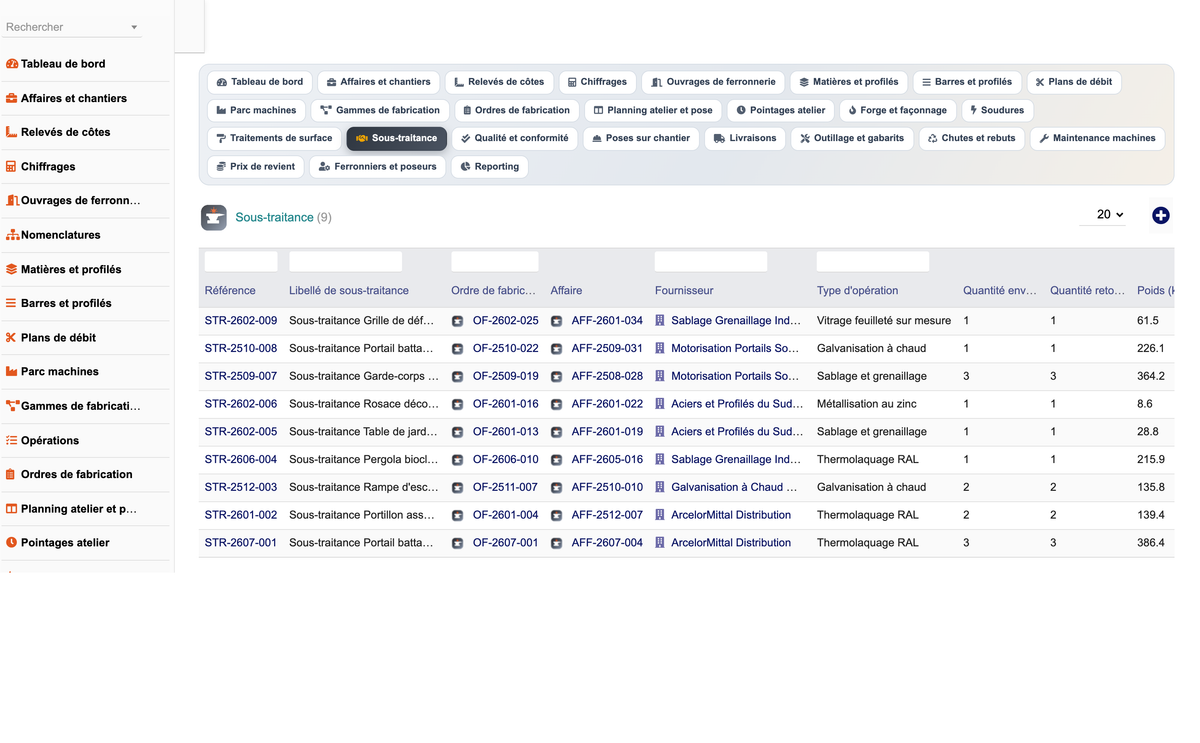The image size is (1200, 743).
Task: Sort by Type d'opération column header
Action: pyautogui.click(x=857, y=291)
